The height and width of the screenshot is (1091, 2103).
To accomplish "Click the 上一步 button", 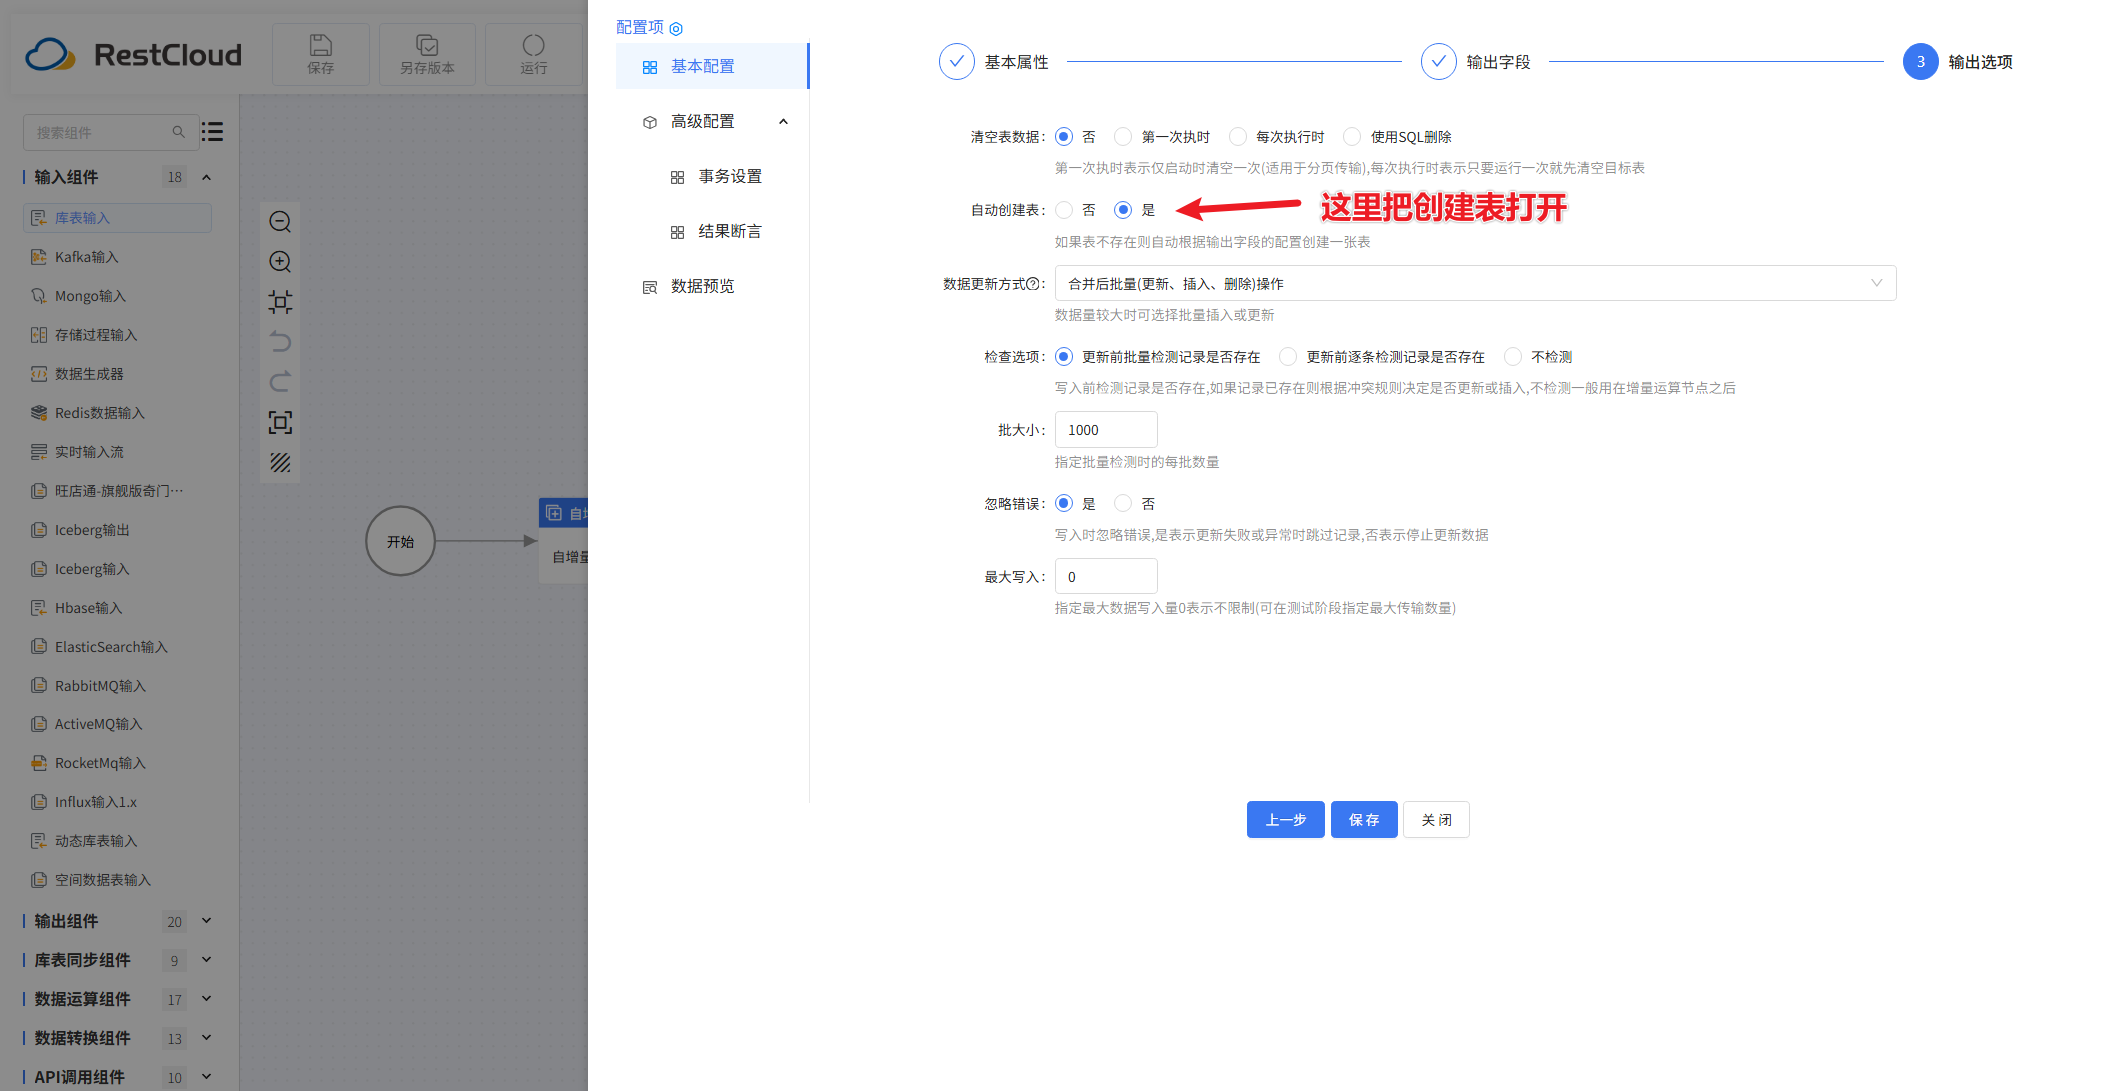I will point(1285,820).
